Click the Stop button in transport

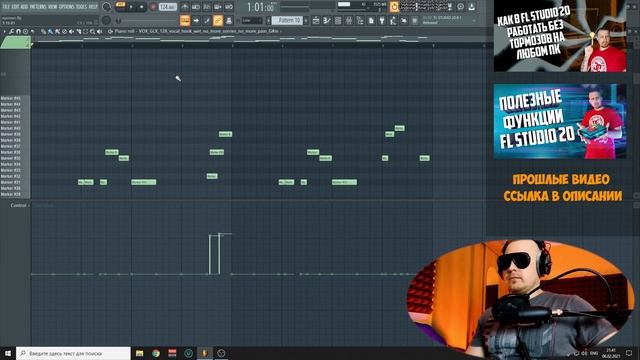pyautogui.click(x=142, y=7)
